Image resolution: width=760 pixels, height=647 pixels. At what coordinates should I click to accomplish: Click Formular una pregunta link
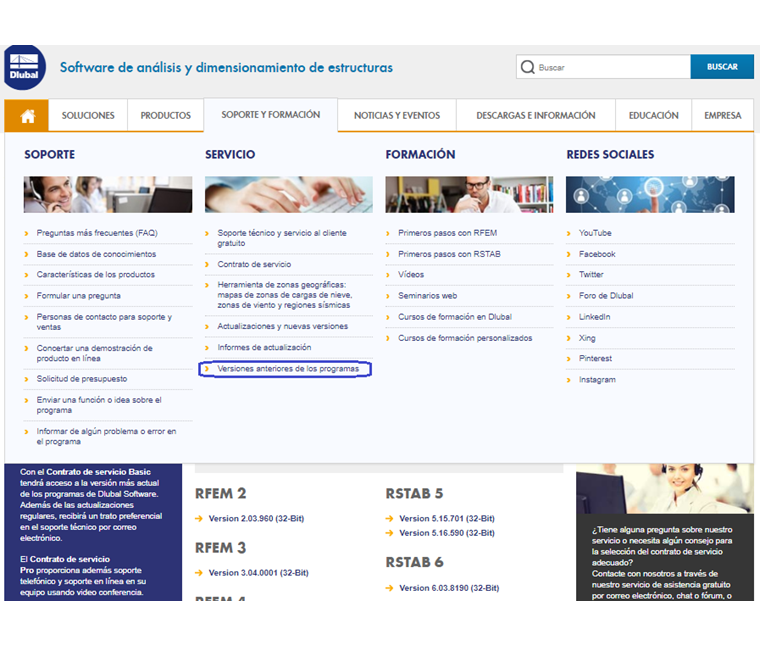(x=79, y=296)
